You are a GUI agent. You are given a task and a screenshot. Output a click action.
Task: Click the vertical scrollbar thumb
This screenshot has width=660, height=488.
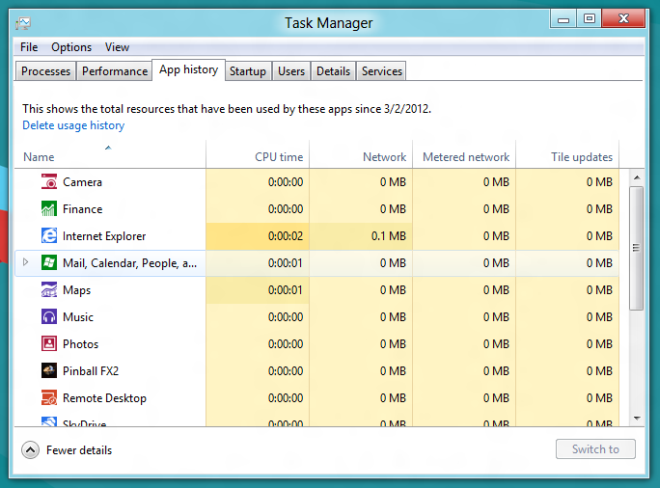[x=636, y=248]
